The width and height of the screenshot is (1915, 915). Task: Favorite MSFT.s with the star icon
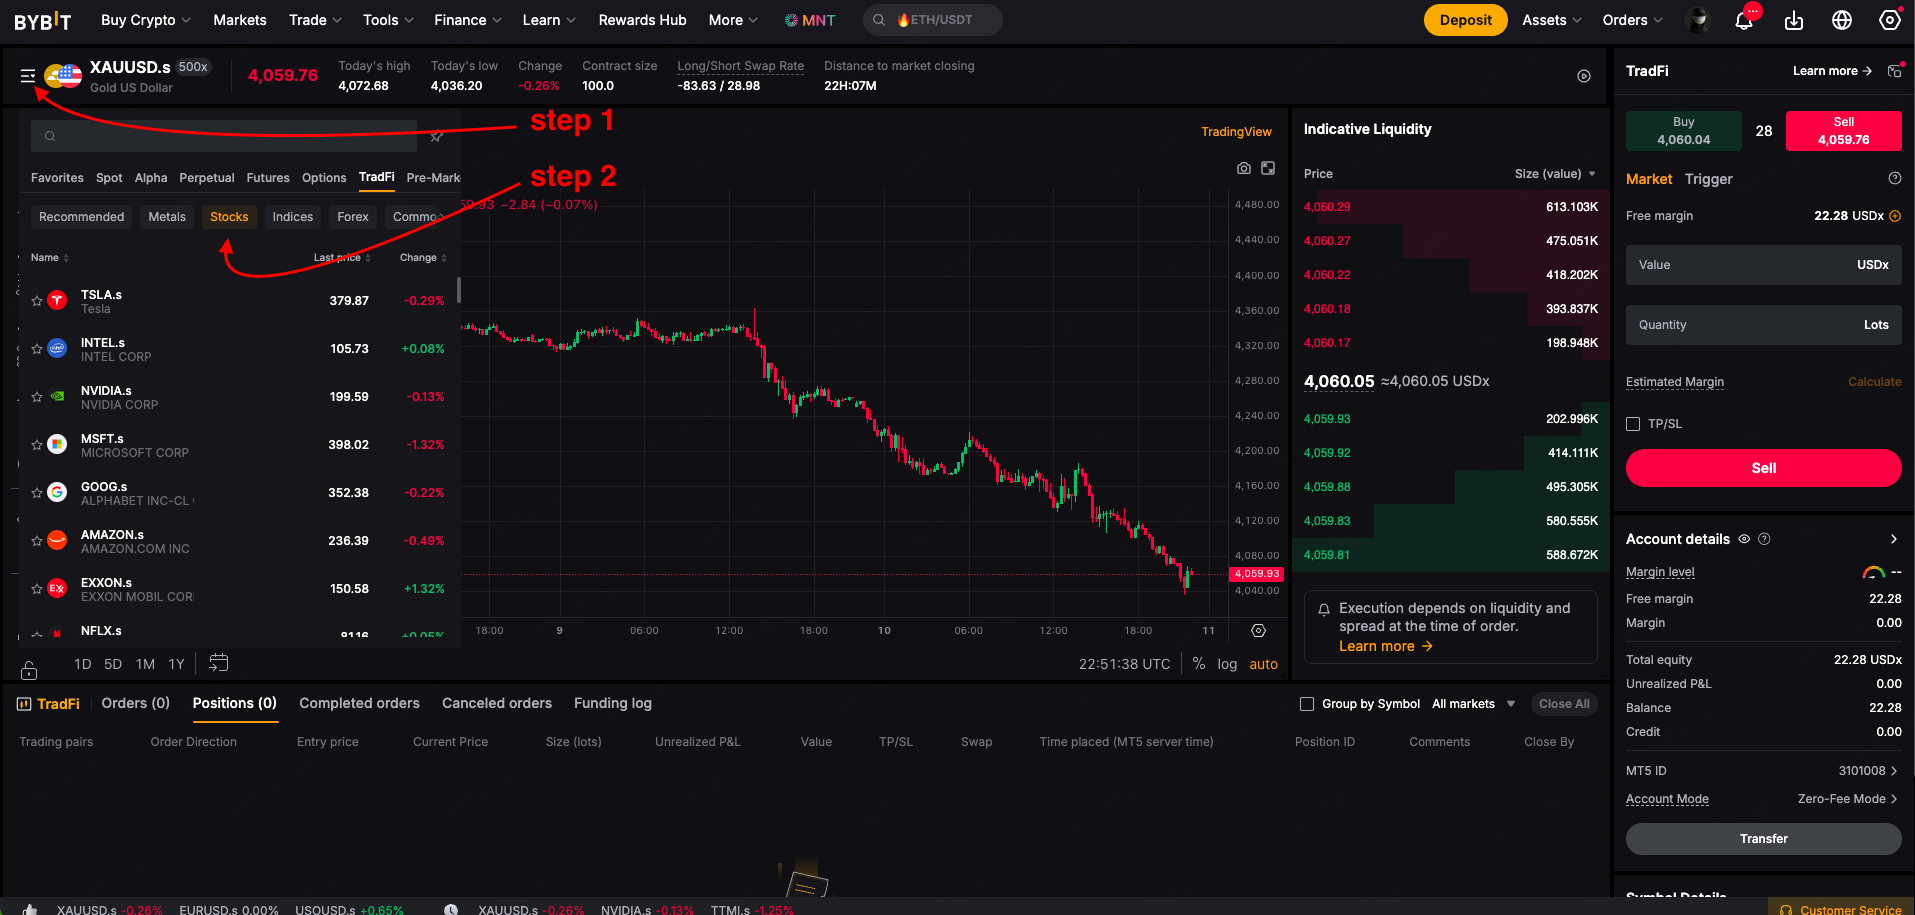pos(37,445)
